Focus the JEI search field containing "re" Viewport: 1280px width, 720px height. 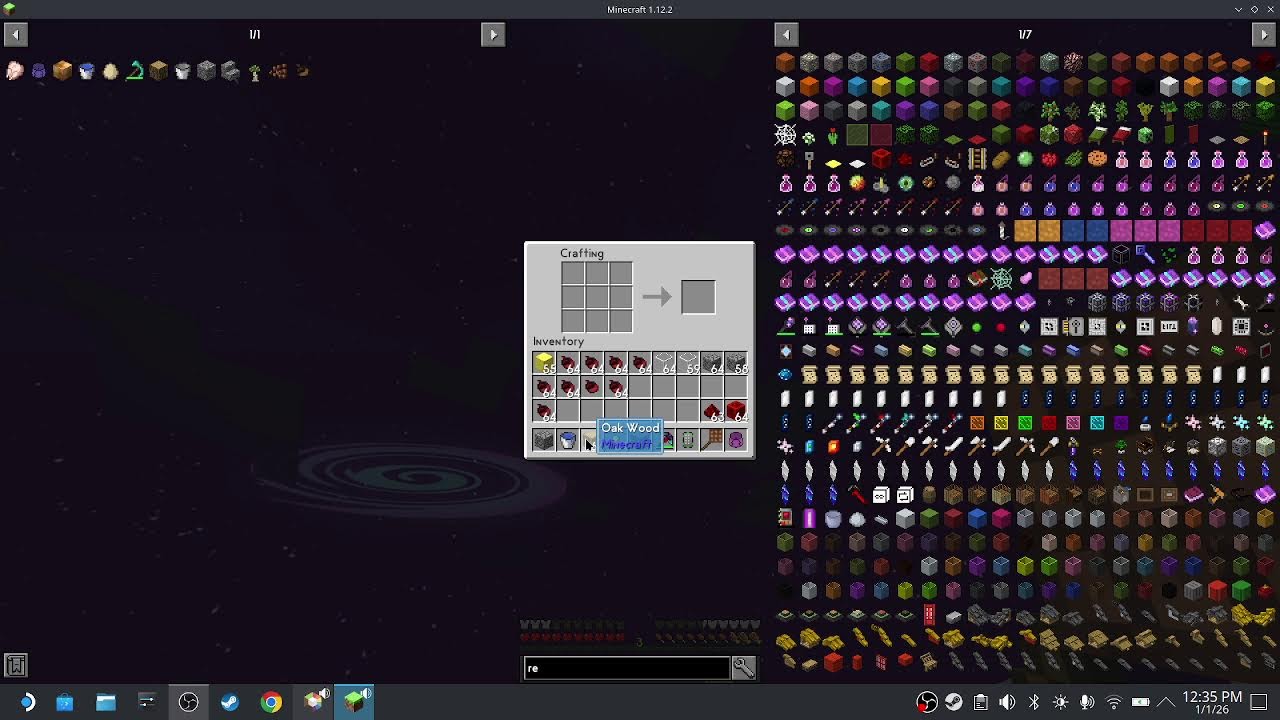point(627,668)
